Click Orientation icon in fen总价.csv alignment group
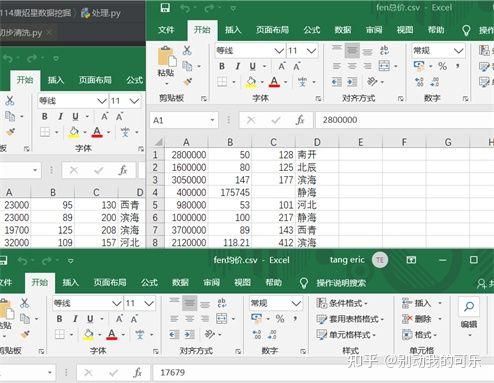Viewport: 494px width, 383px height. point(372,81)
